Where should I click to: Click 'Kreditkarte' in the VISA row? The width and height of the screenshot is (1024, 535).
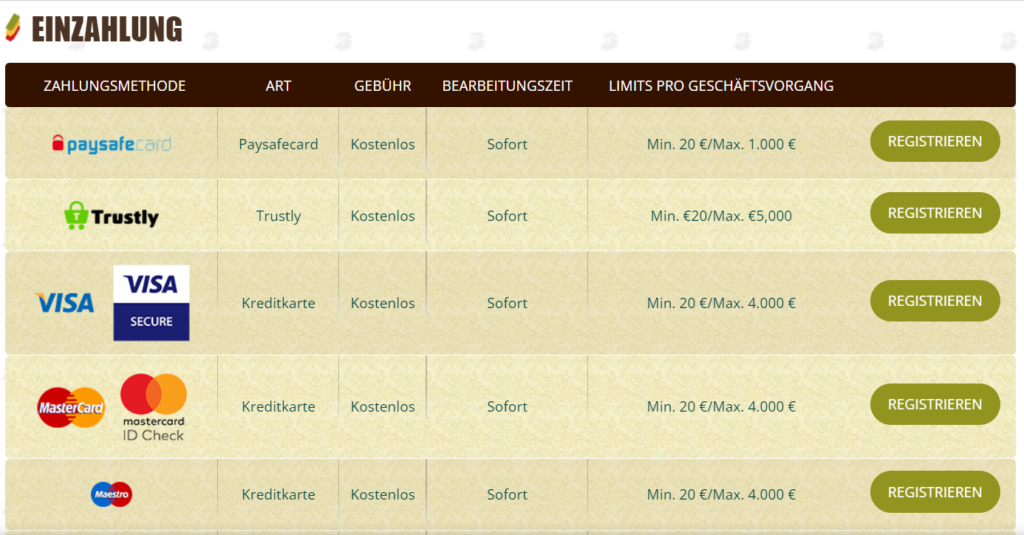coord(278,303)
